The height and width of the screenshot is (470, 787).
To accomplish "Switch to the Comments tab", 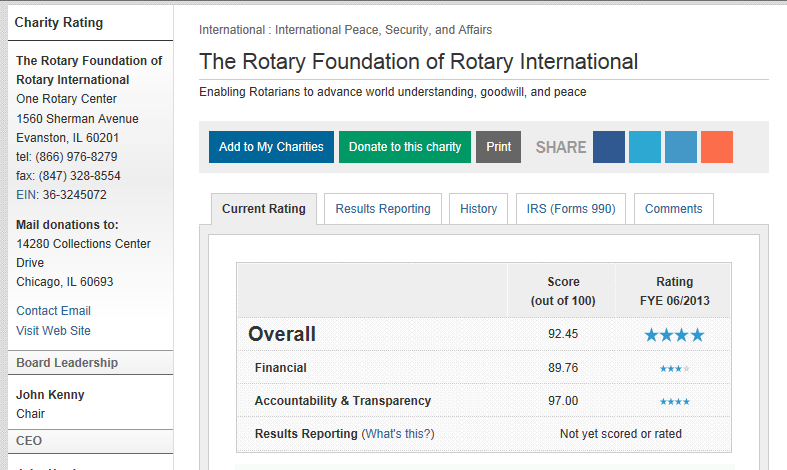I will (x=674, y=209).
